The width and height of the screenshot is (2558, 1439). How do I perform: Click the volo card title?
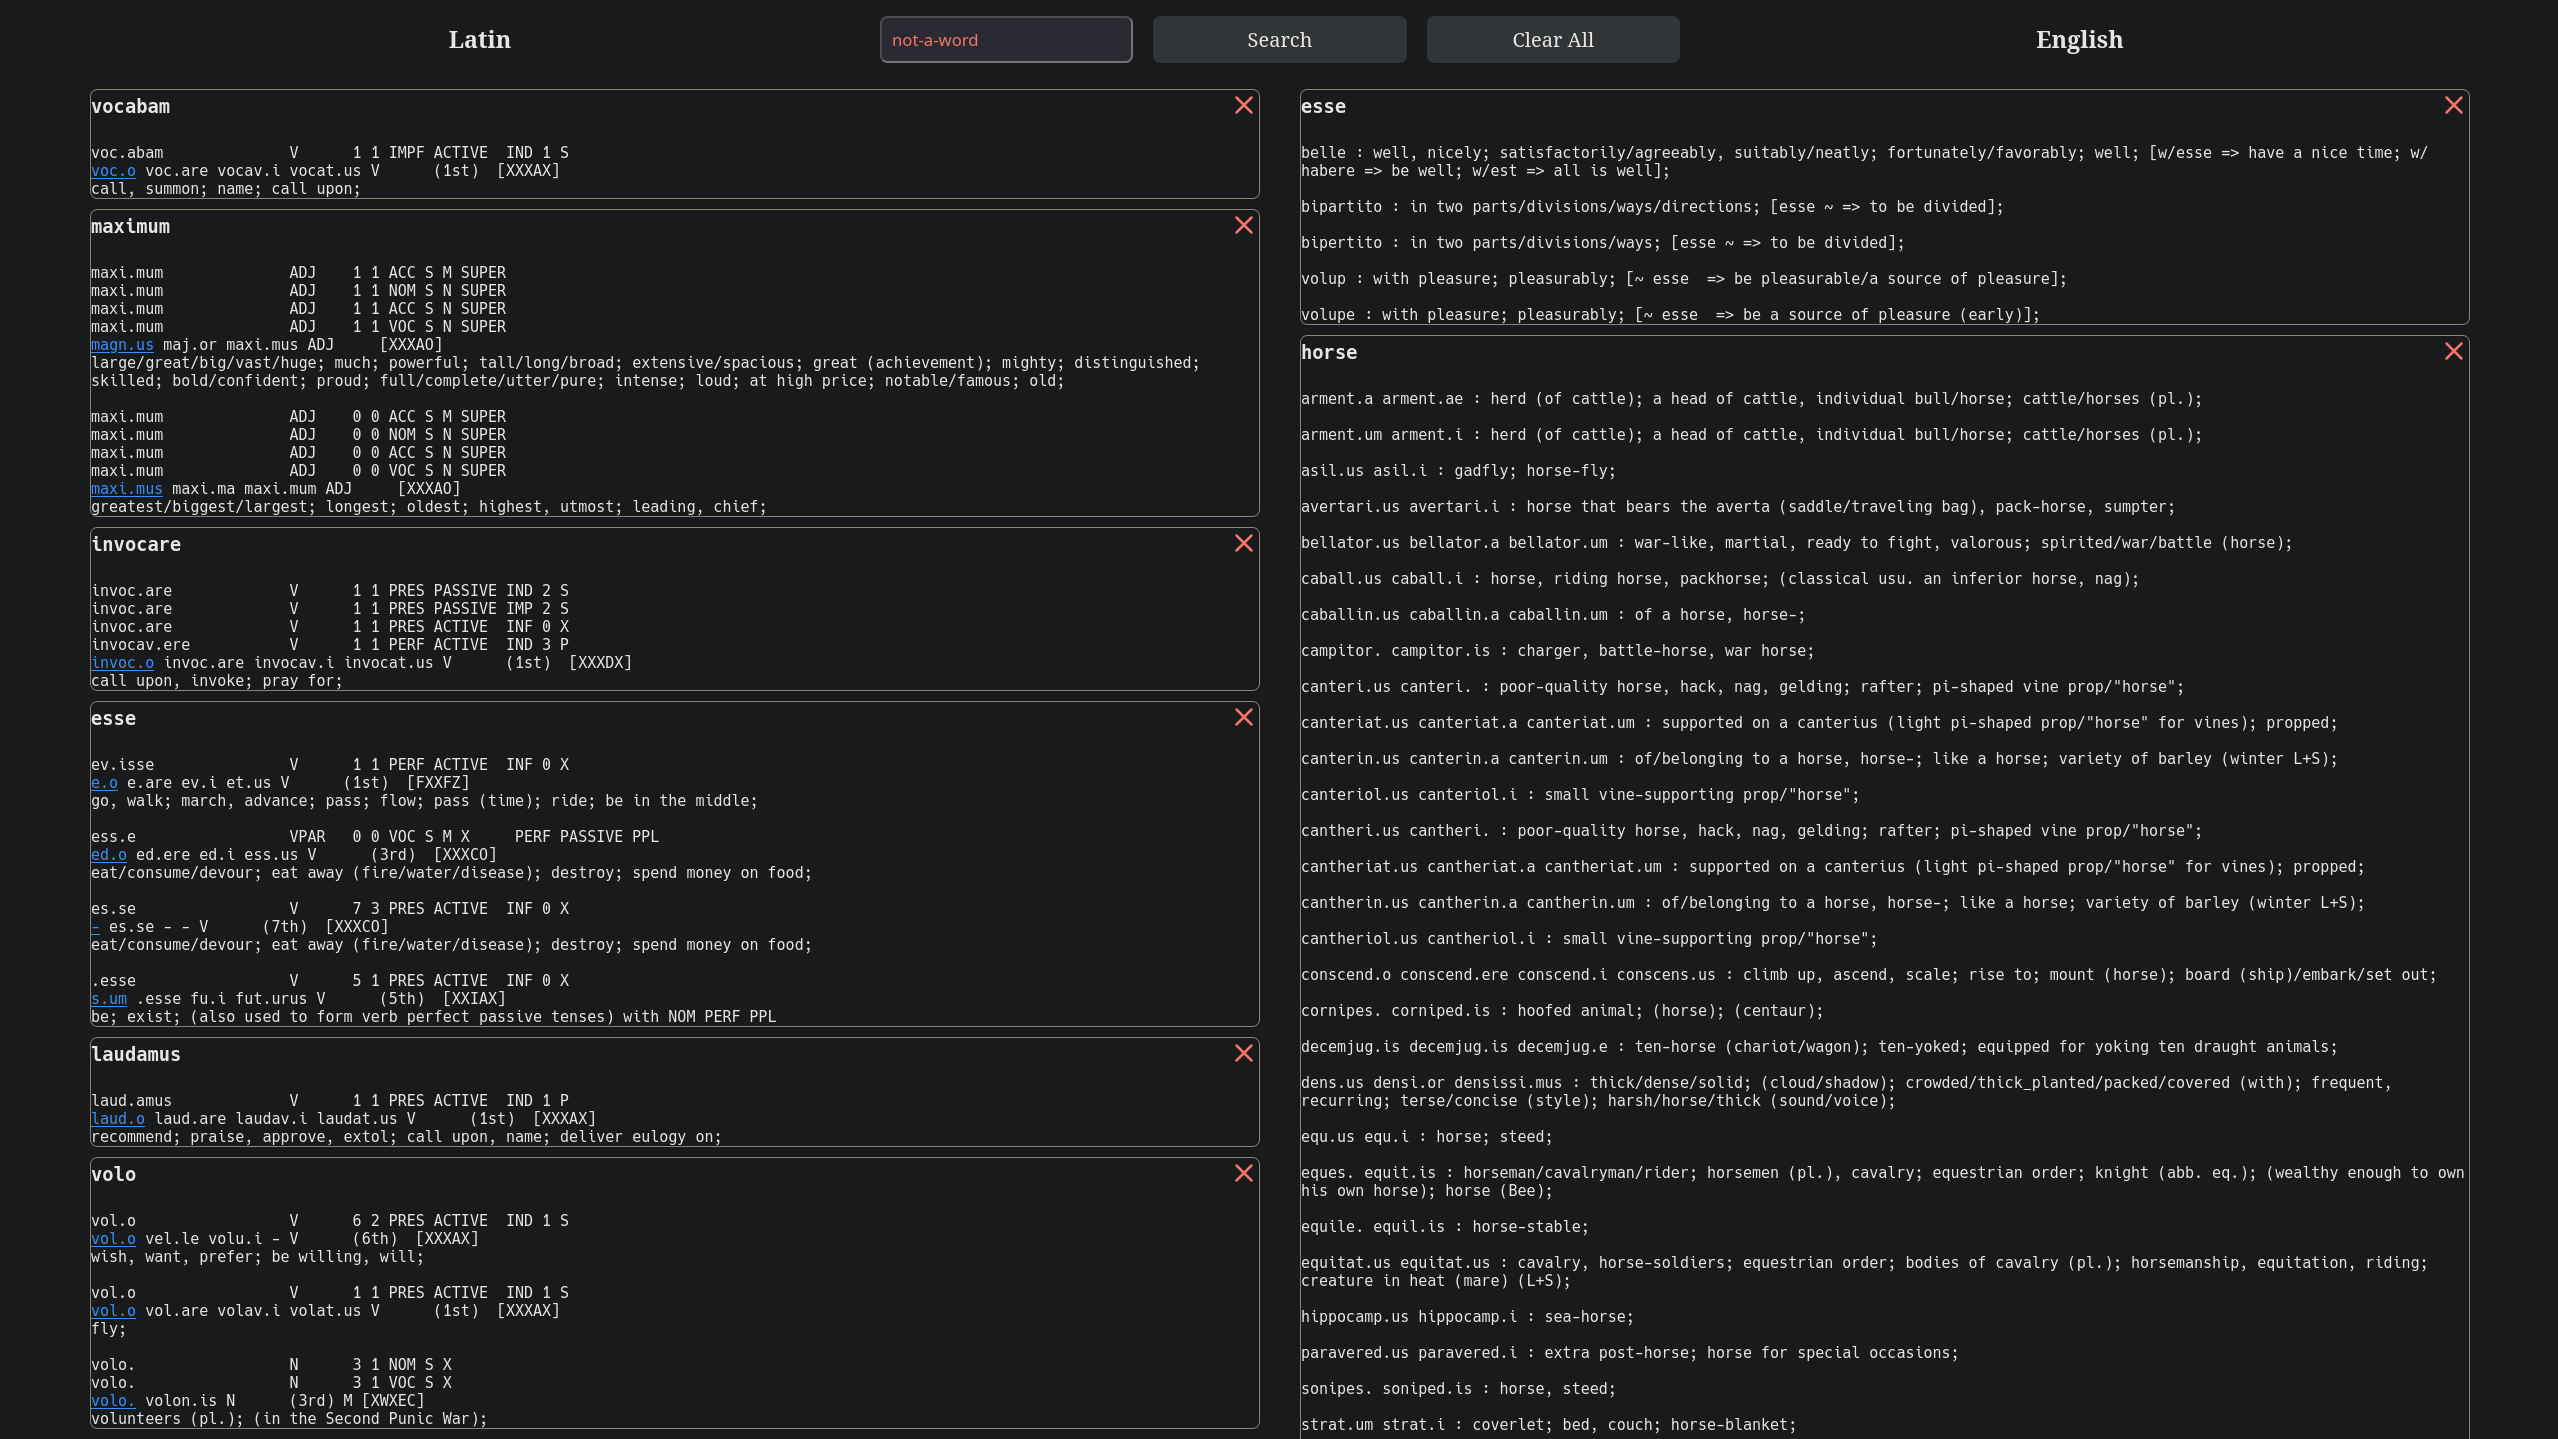[113, 1175]
